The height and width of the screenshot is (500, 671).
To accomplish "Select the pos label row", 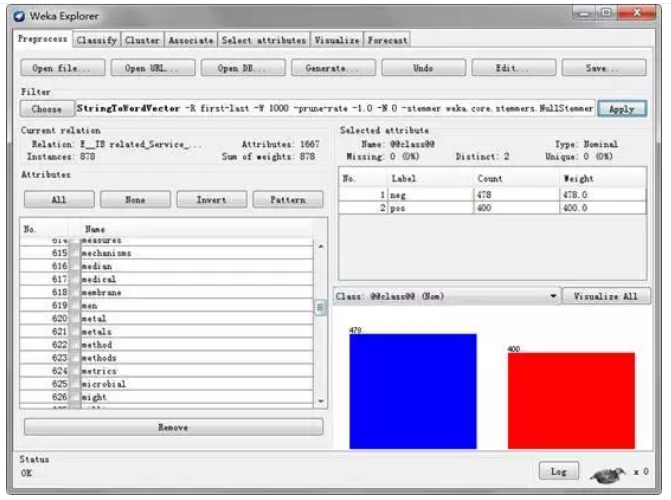I will pos(492,208).
